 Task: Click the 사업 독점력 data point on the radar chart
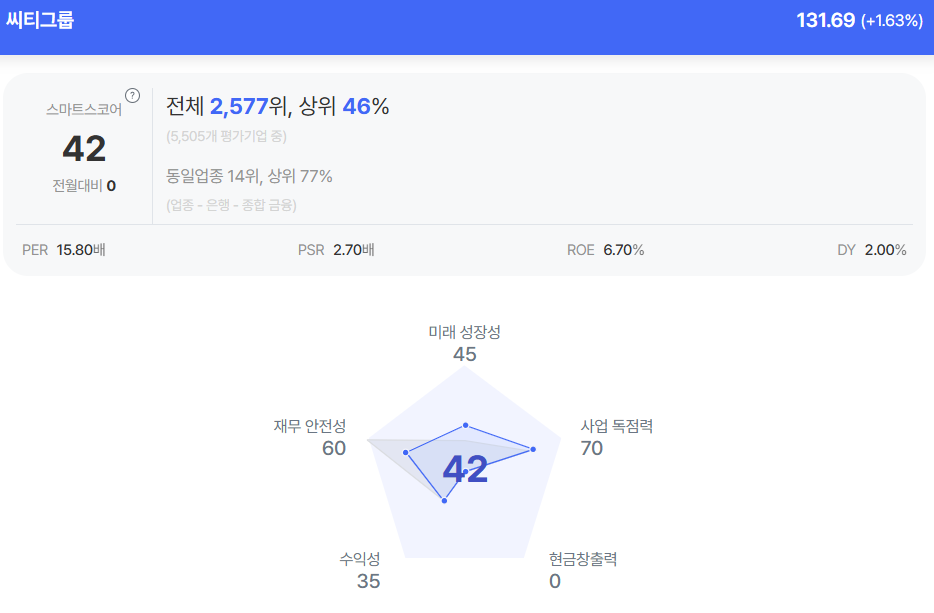(533, 449)
